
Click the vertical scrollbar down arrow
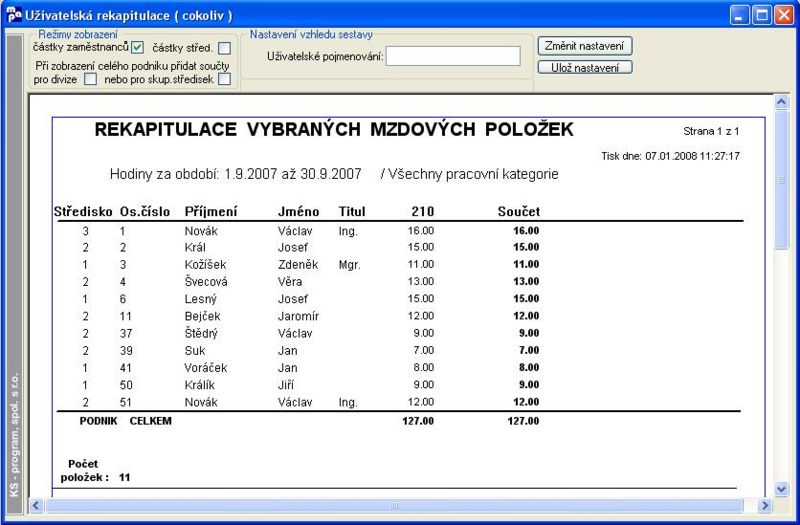tap(781, 489)
